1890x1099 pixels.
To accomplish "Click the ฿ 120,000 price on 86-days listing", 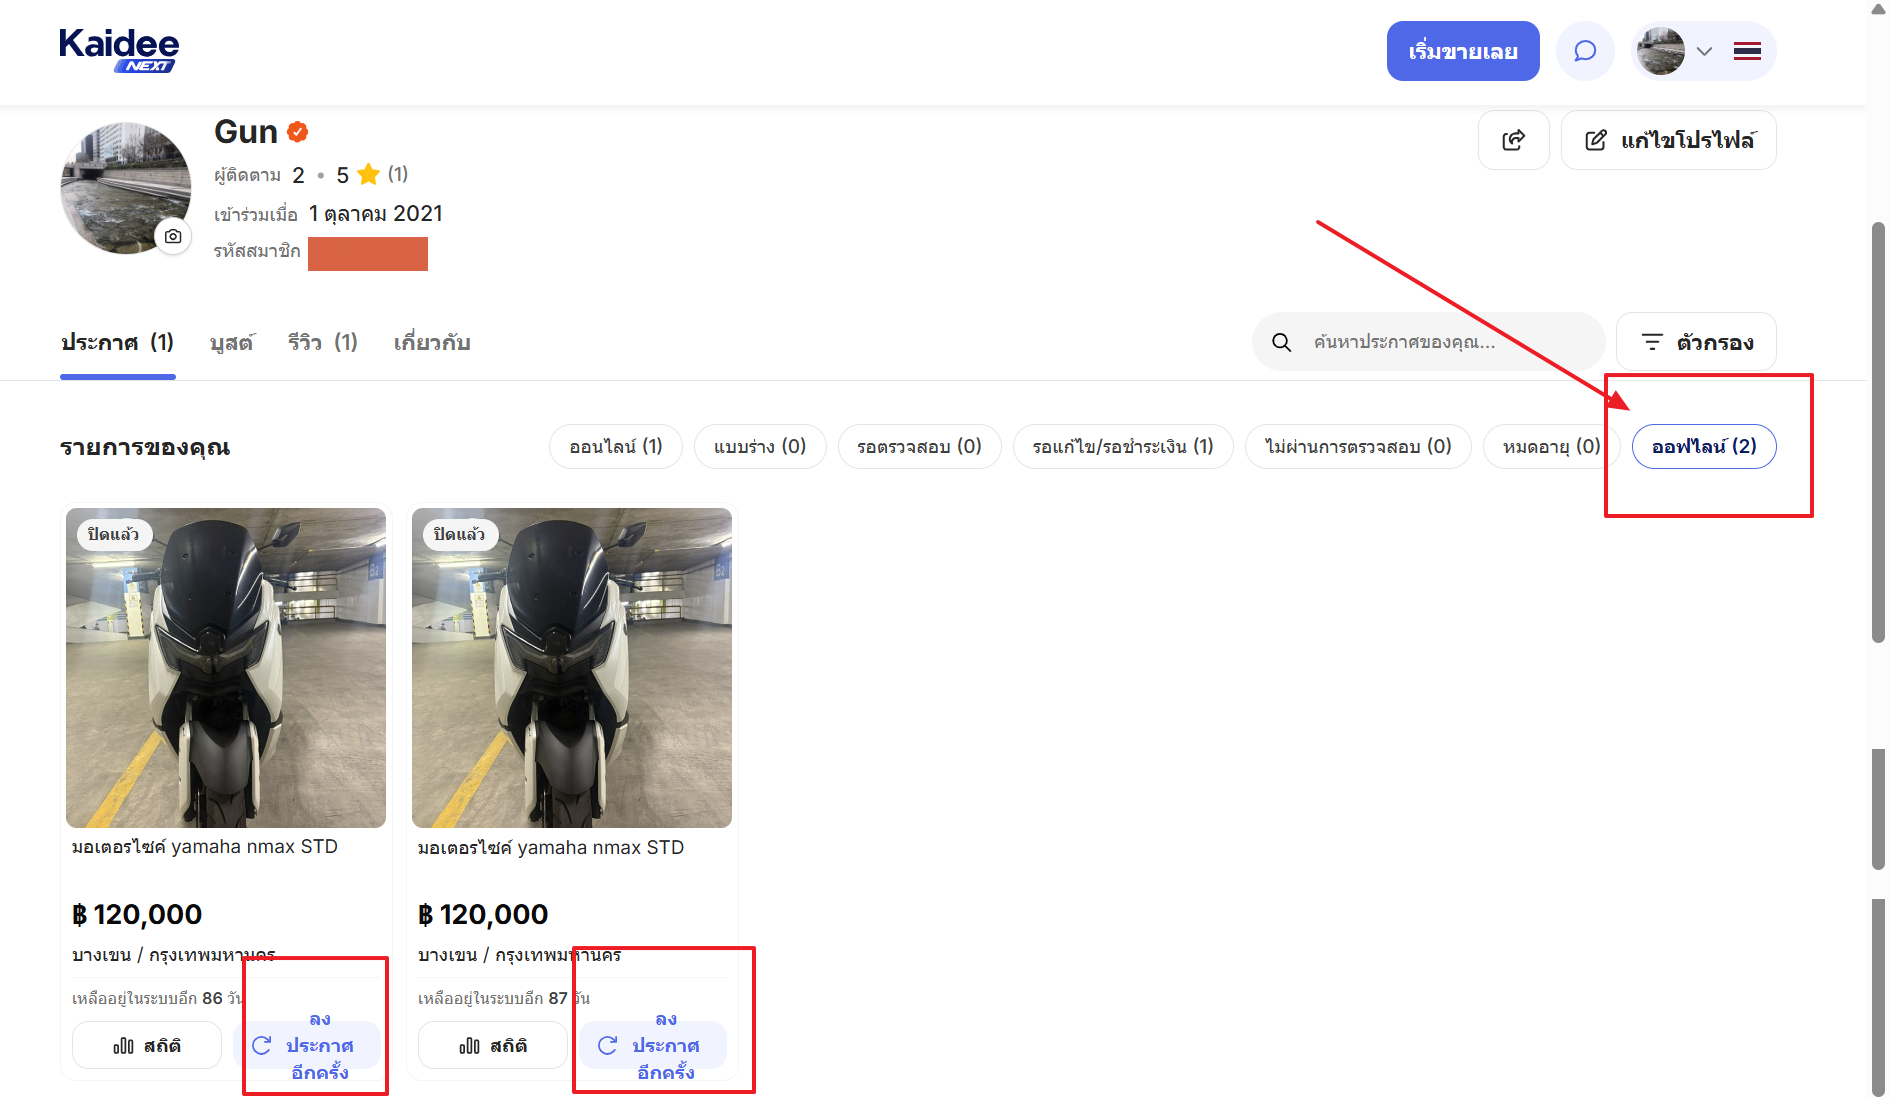I will (137, 914).
